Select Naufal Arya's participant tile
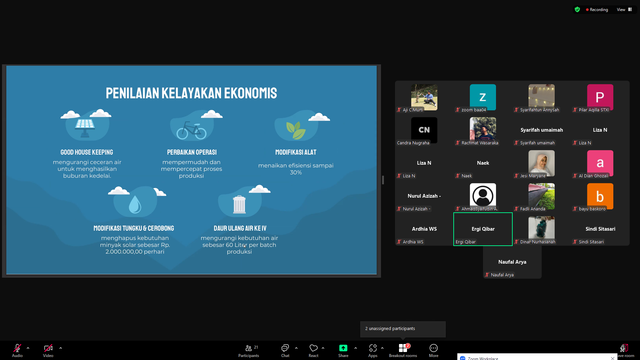 click(x=512, y=262)
